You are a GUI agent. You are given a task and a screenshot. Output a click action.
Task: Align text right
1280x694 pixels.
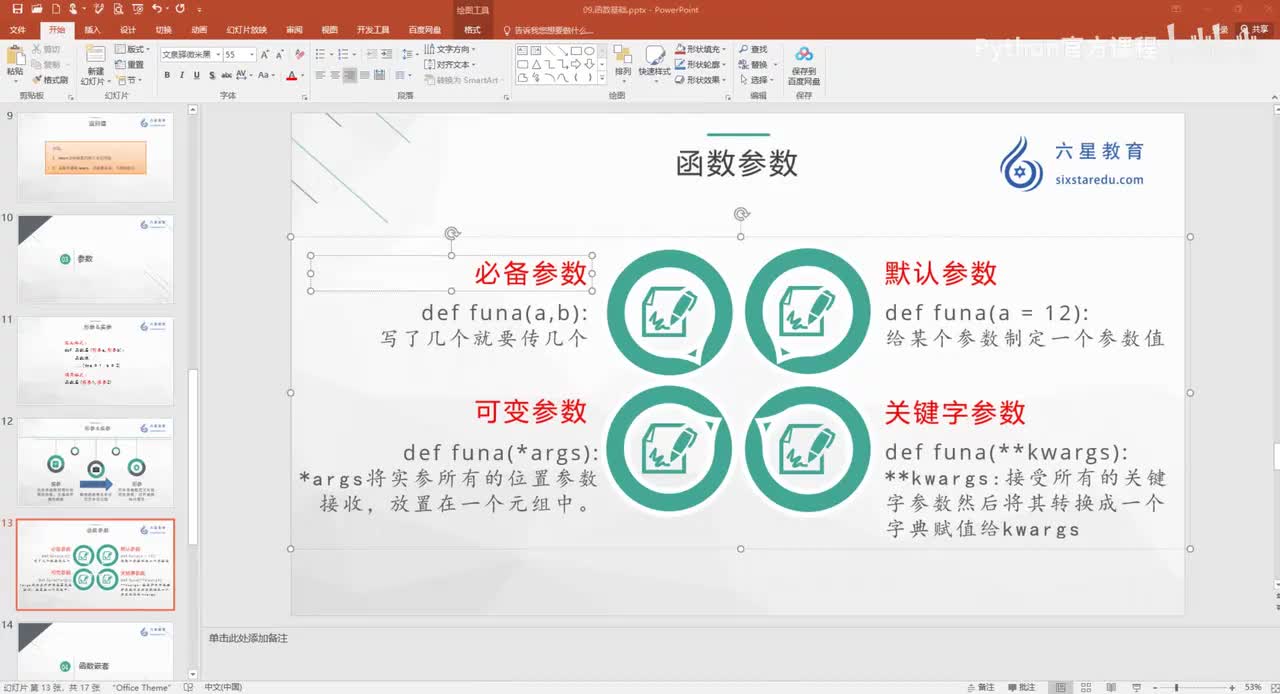click(349, 75)
